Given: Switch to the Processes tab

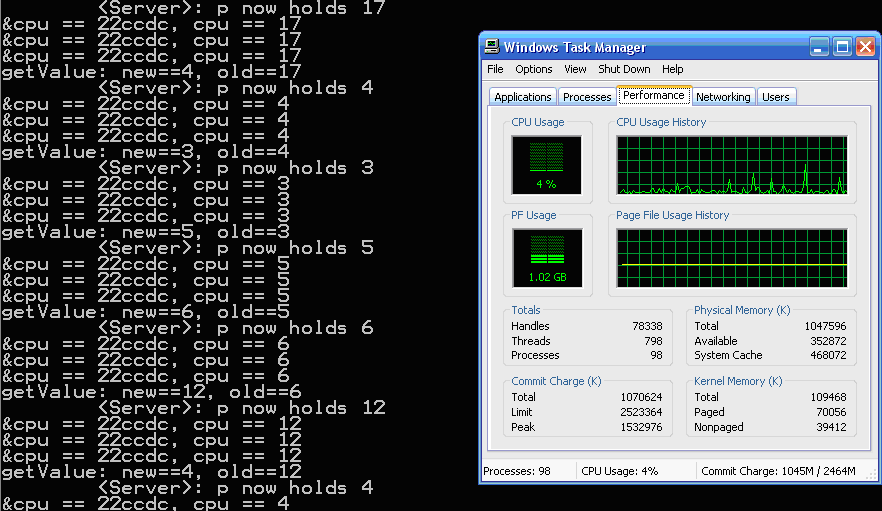Looking at the screenshot, I should point(587,97).
